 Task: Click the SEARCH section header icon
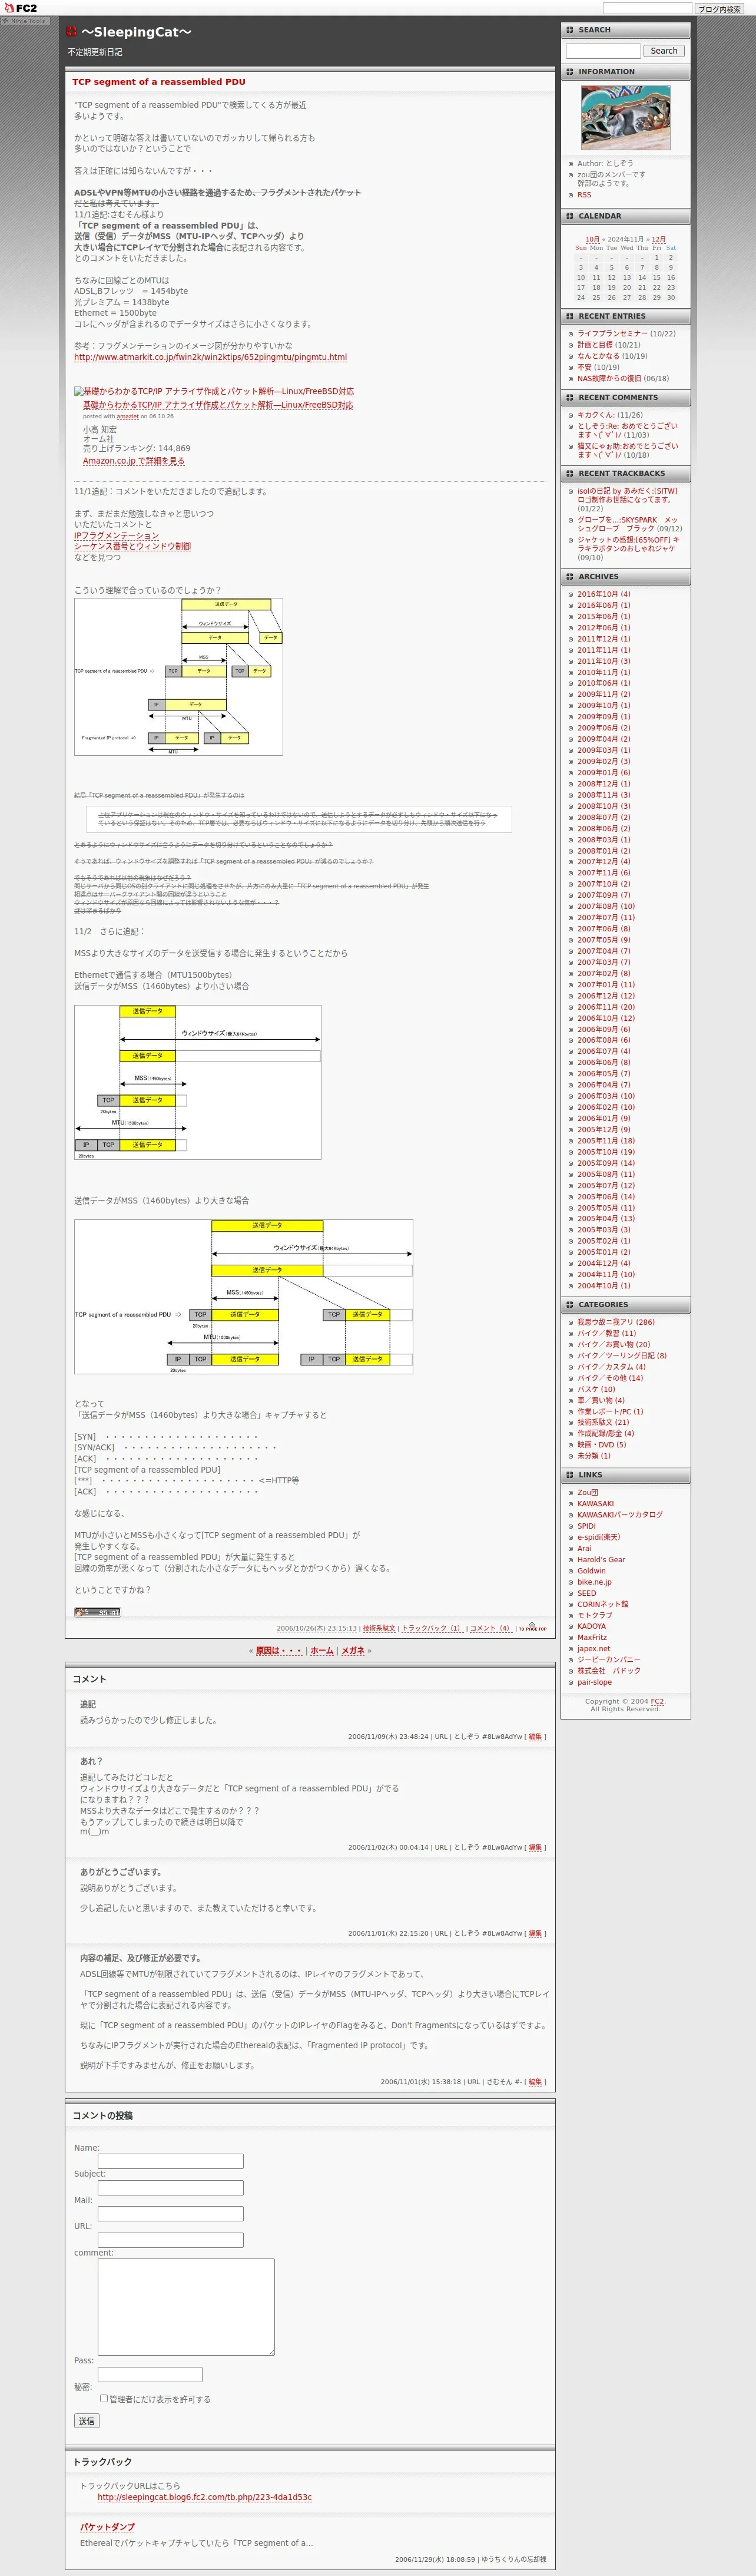click(570, 30)
